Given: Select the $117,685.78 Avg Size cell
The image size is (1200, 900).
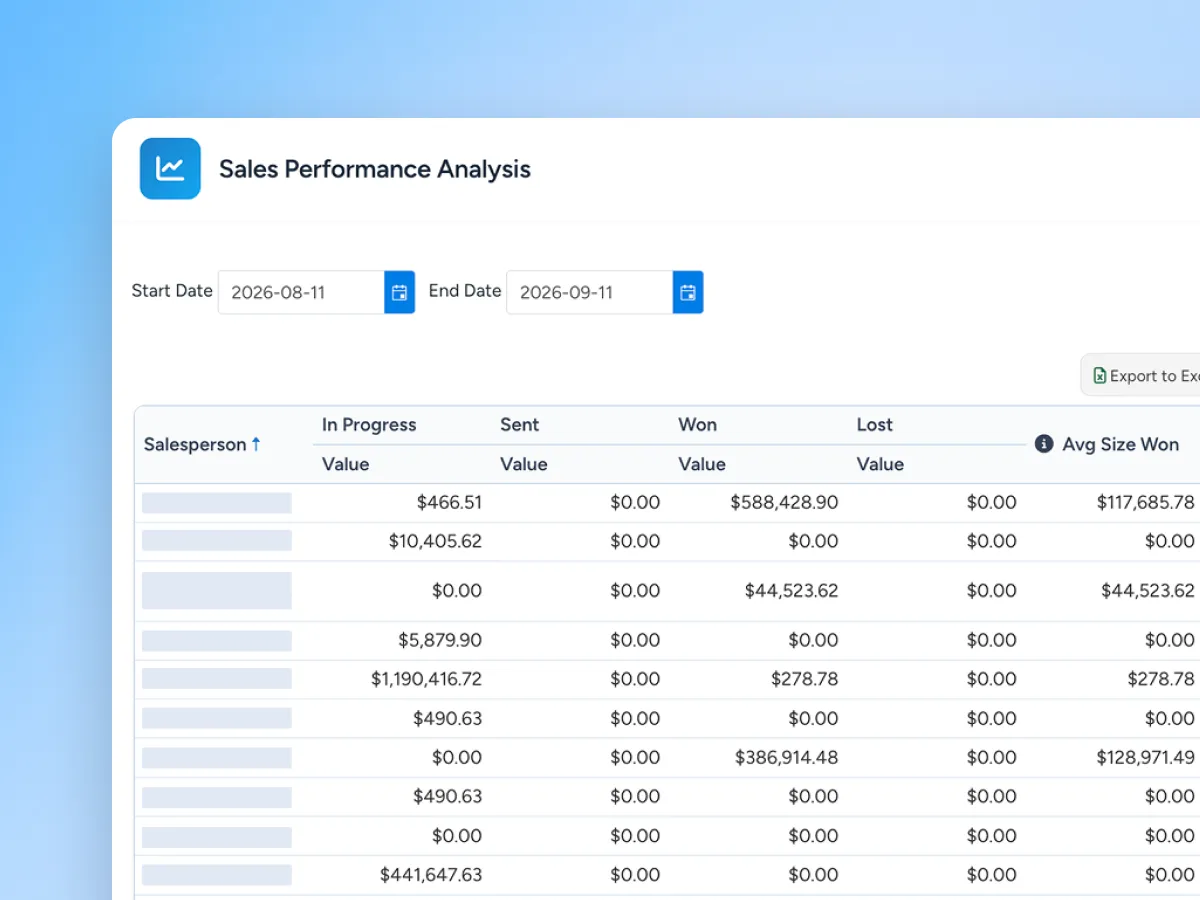Looking at the screenshot, I should [1146, 502].
